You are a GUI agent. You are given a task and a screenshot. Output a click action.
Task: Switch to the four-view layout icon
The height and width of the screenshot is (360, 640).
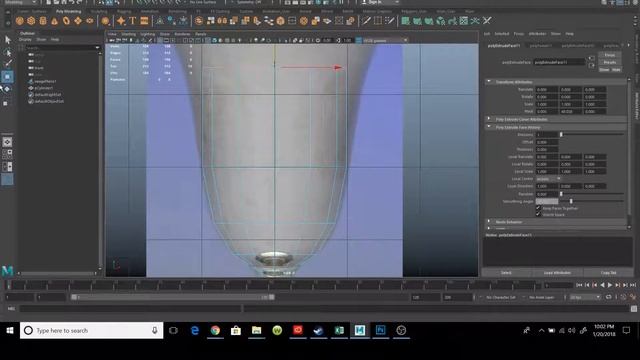click(7, 154)
